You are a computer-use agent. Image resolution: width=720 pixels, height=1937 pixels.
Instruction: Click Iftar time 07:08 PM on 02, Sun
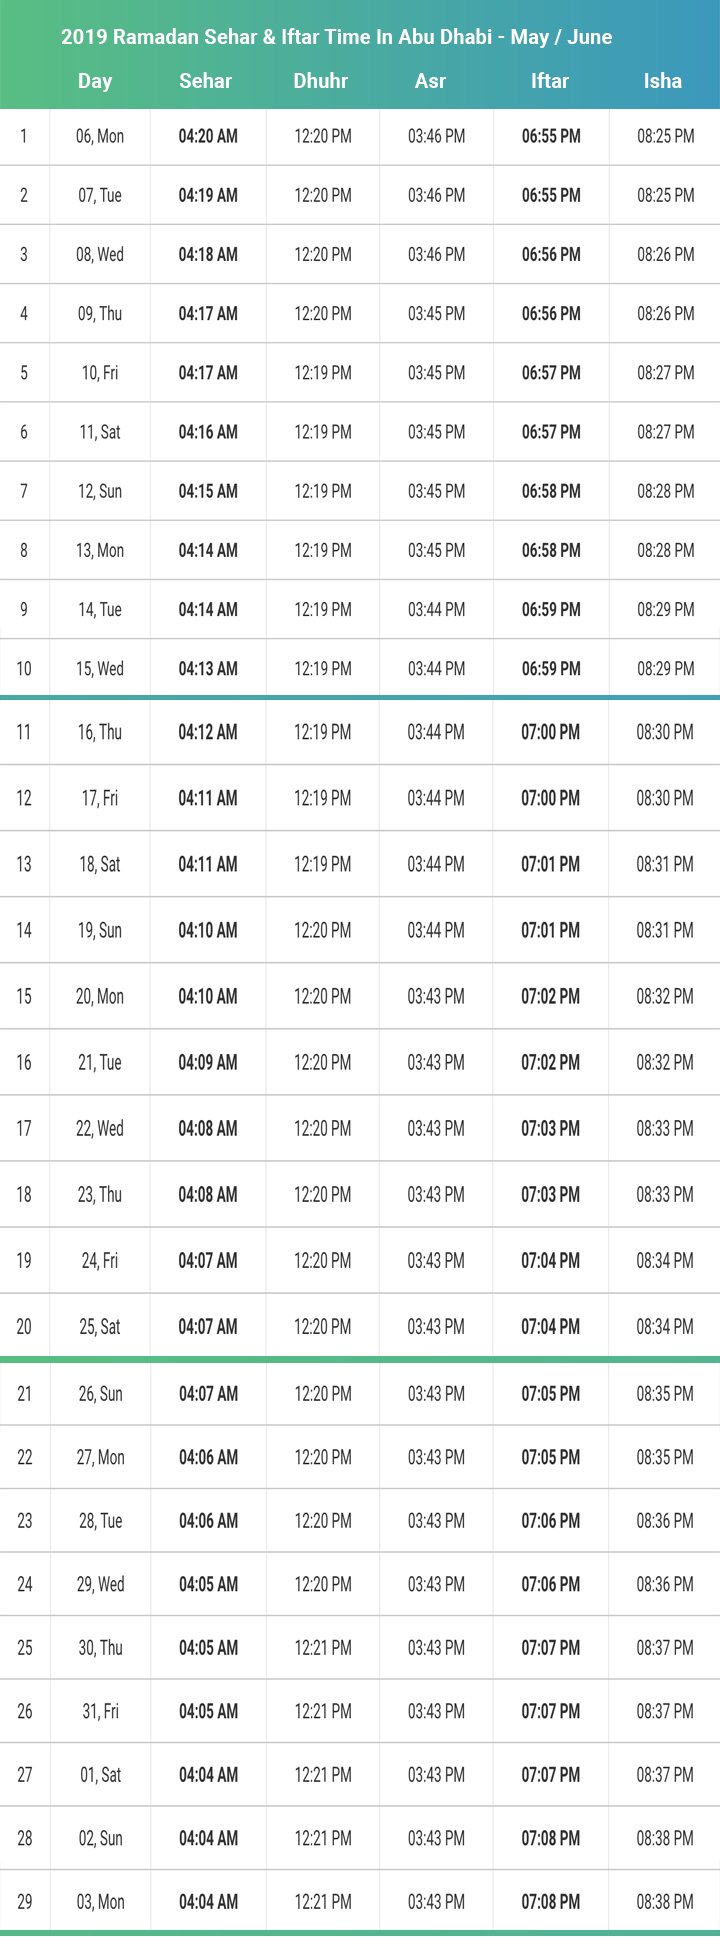[550, 1839]
